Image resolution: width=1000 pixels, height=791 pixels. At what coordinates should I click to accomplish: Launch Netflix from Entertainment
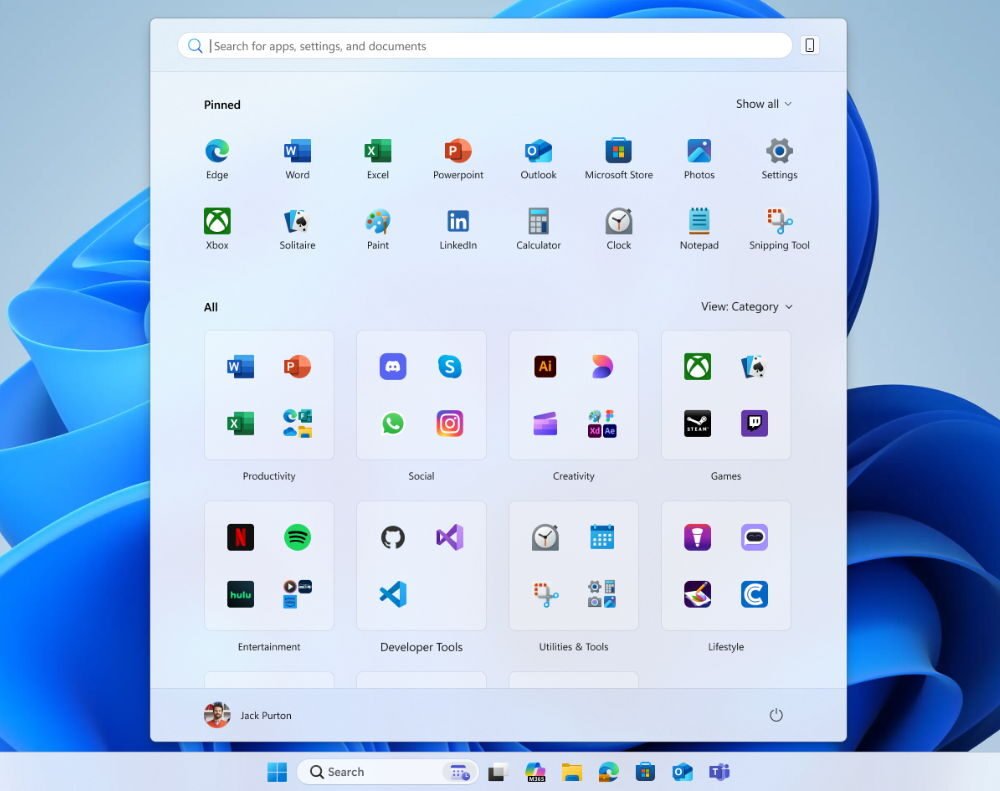coord(240,537)
